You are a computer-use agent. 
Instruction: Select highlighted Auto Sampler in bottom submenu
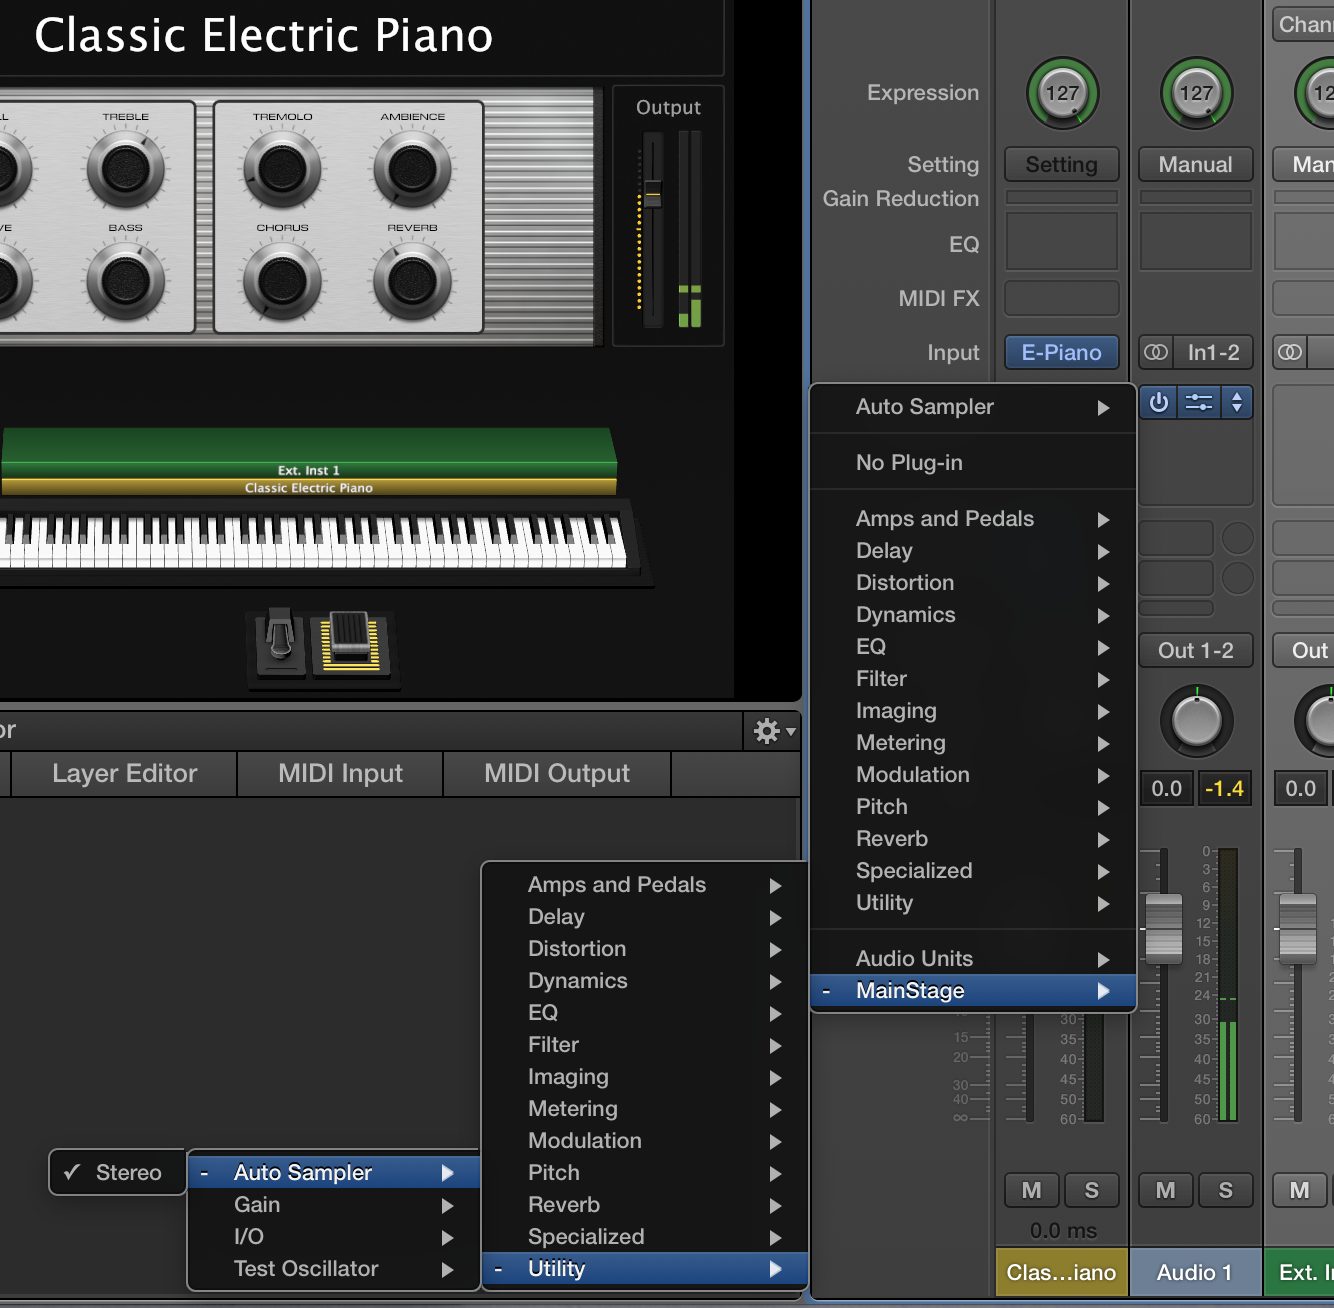[x=334, y=1173]
